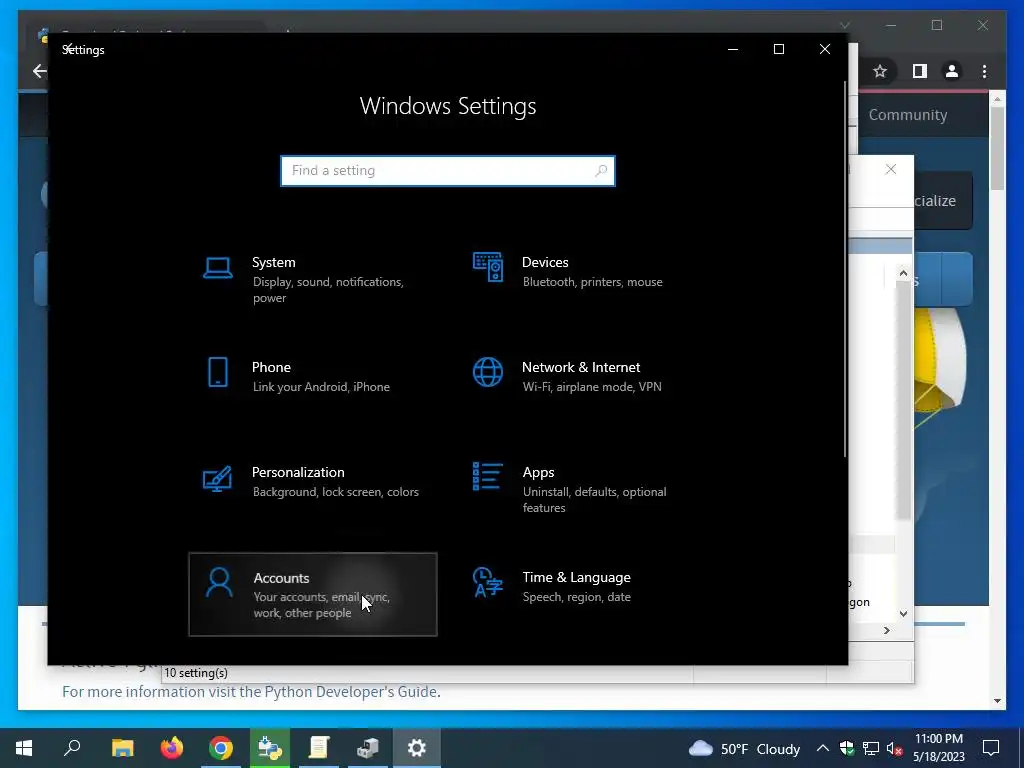Open the Windows Start menu

[24, 748]
